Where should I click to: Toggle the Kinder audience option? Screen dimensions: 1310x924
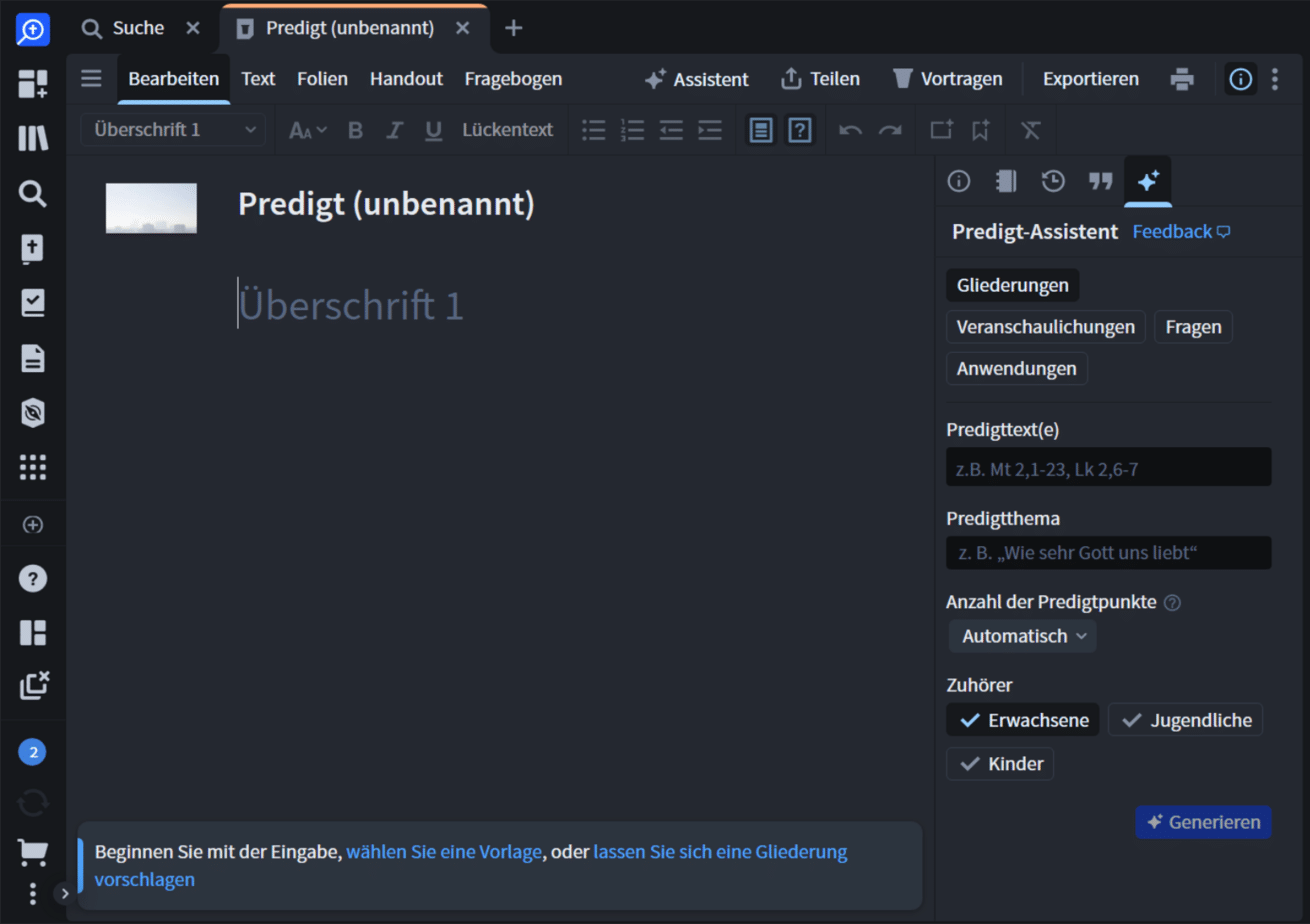tap(1000, 764)
